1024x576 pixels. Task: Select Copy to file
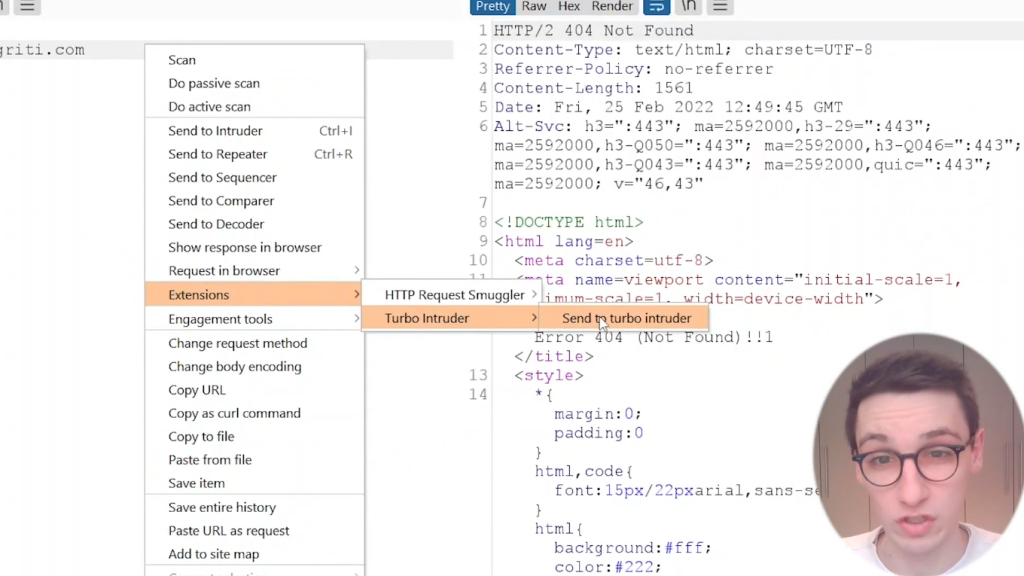point(255,437)
